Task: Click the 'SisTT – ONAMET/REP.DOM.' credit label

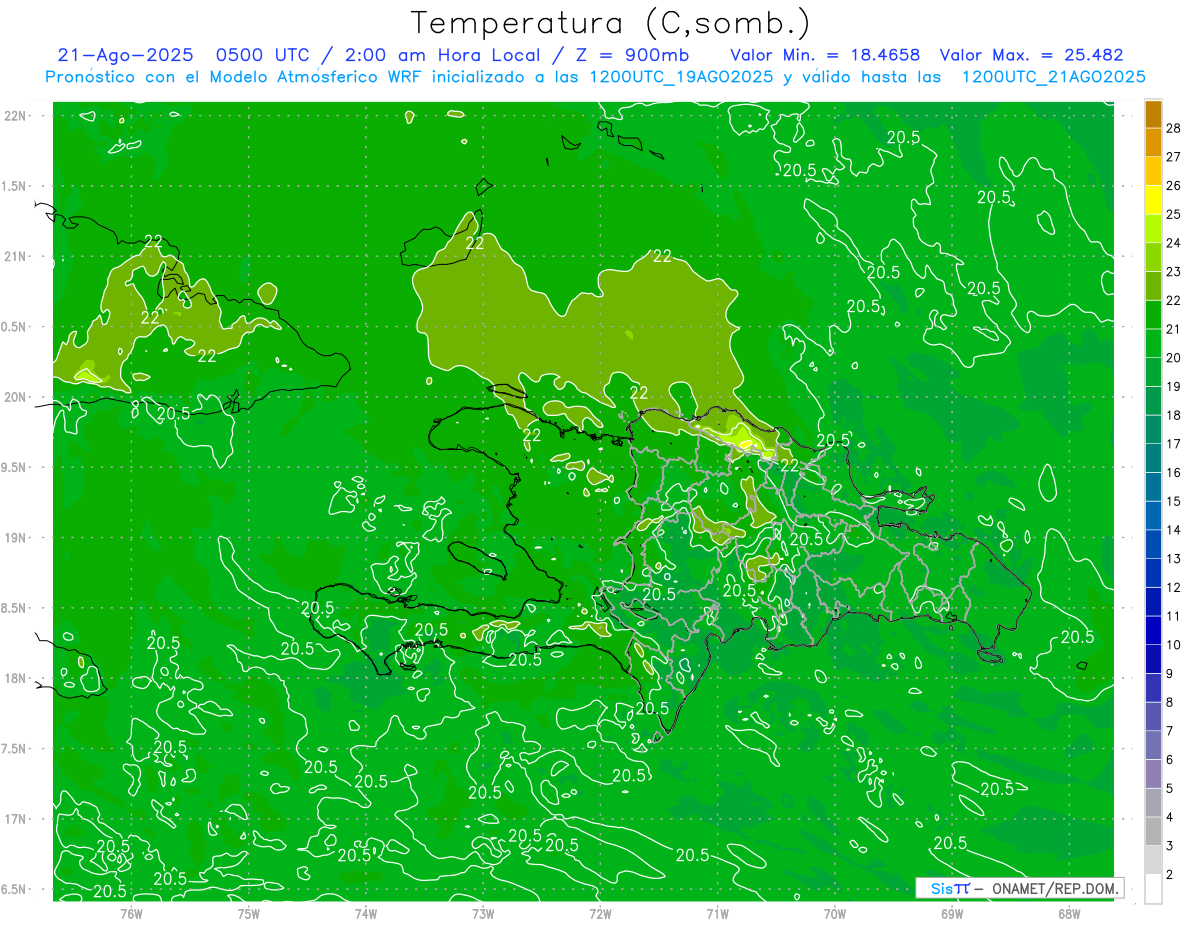Action: [1020, 888]
